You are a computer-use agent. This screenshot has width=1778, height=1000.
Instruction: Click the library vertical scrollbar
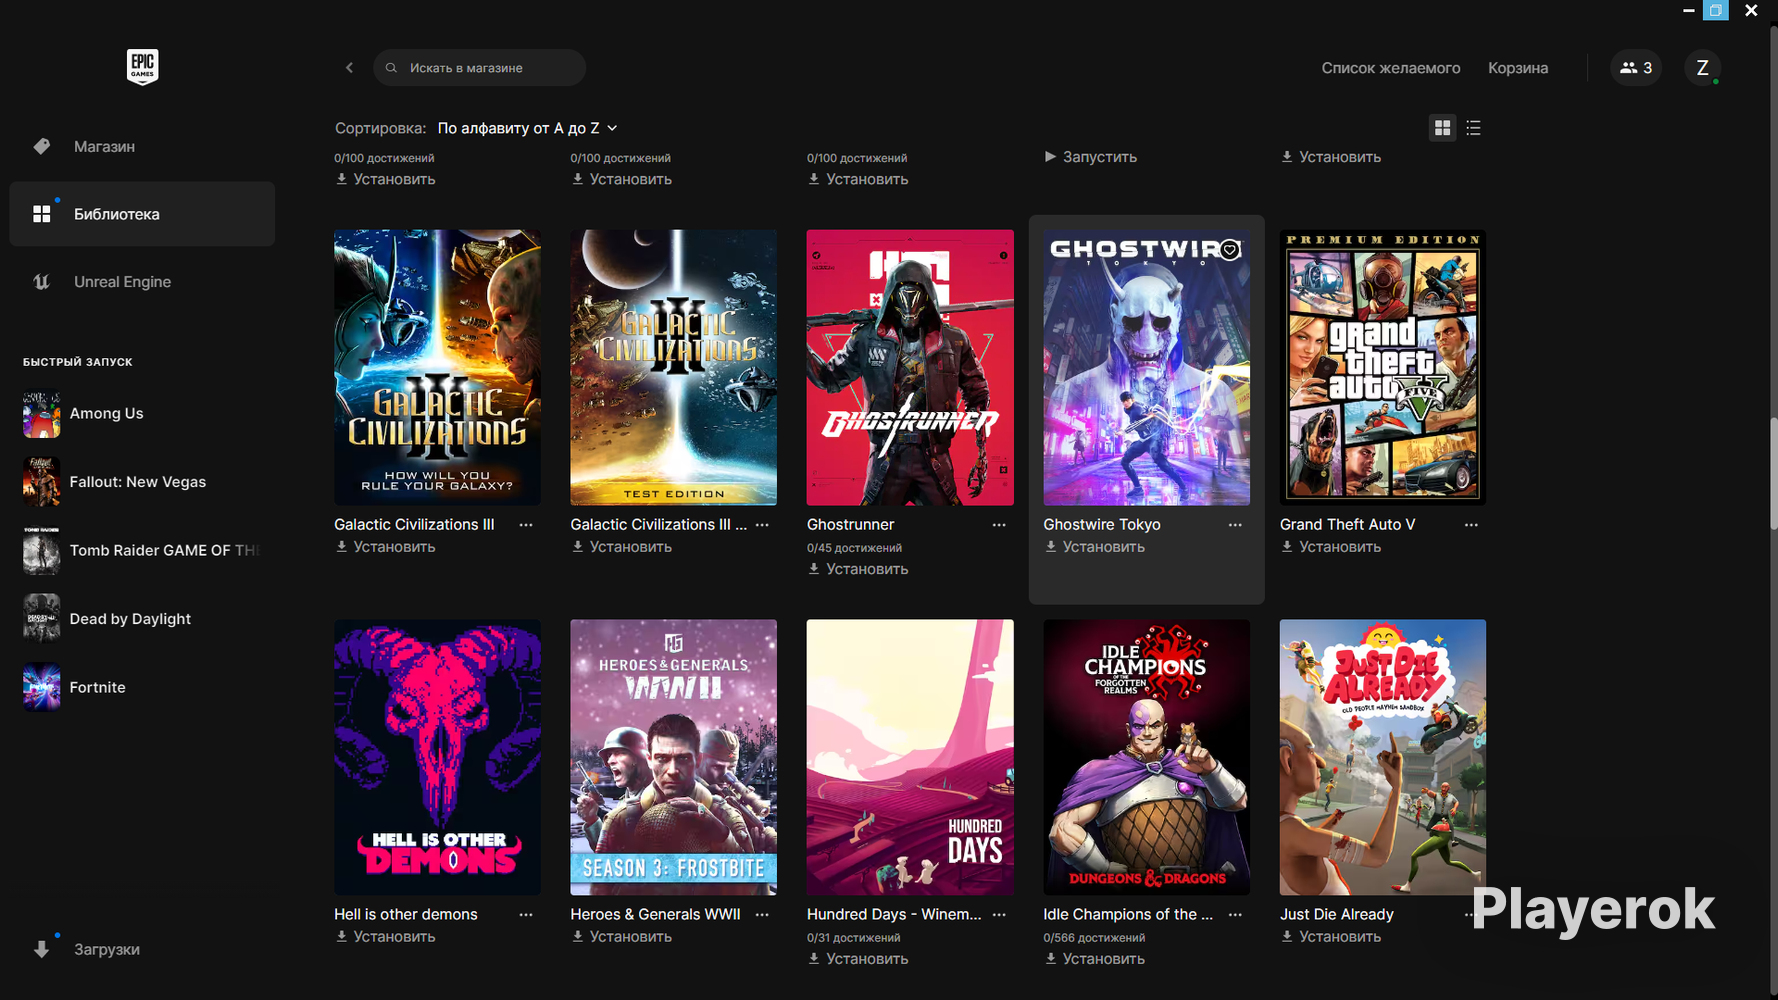[x=1773, y=475]
